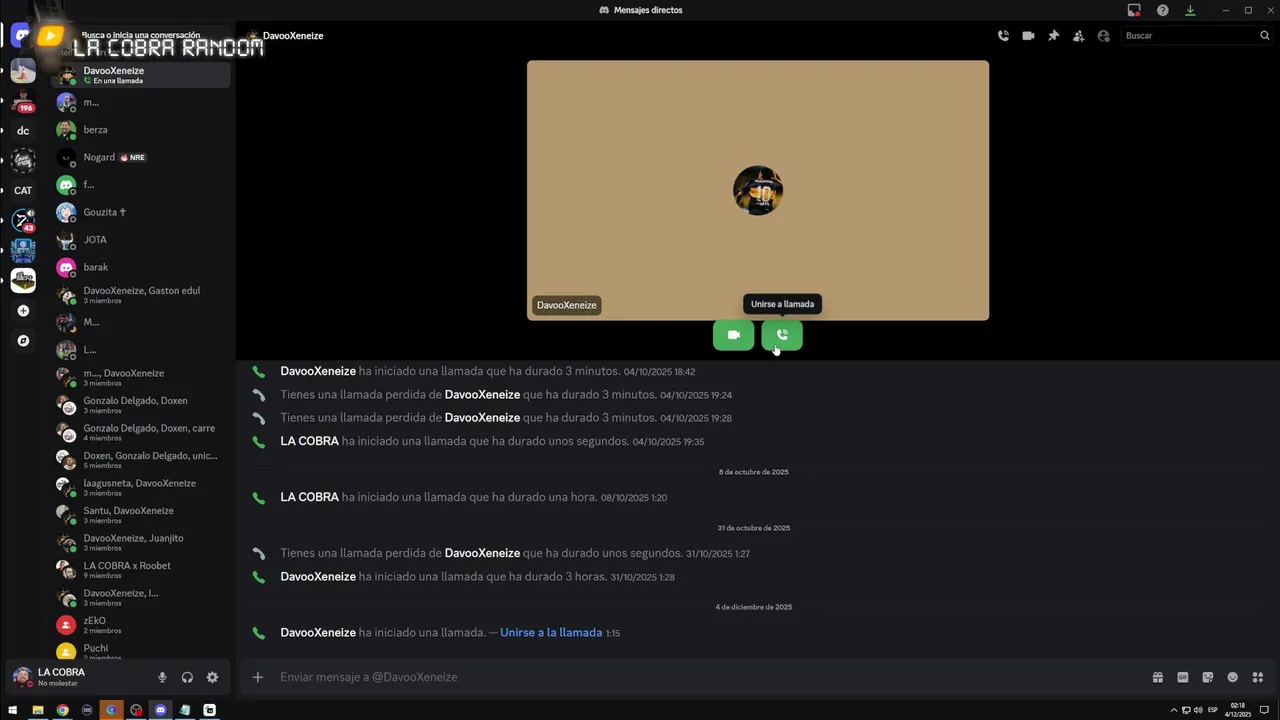Screen dimensions: 1280x720
Task: Mute the microphone in the user panel
Action: 162,677
